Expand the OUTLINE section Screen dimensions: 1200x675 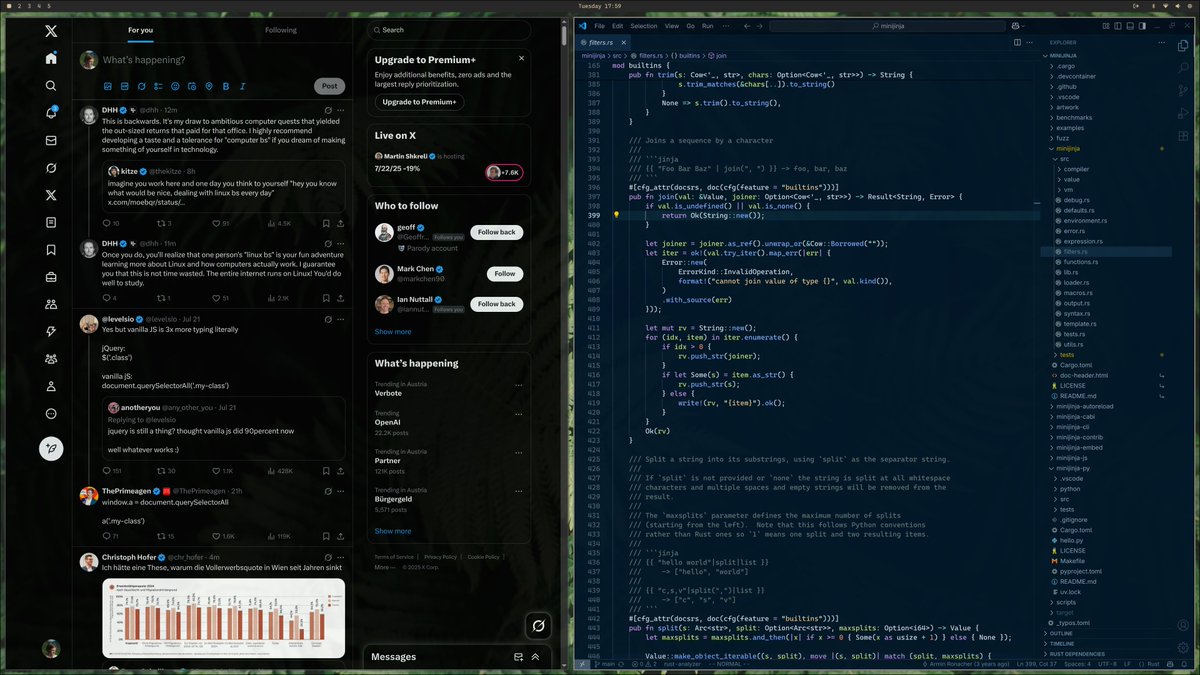(1108, 633)
